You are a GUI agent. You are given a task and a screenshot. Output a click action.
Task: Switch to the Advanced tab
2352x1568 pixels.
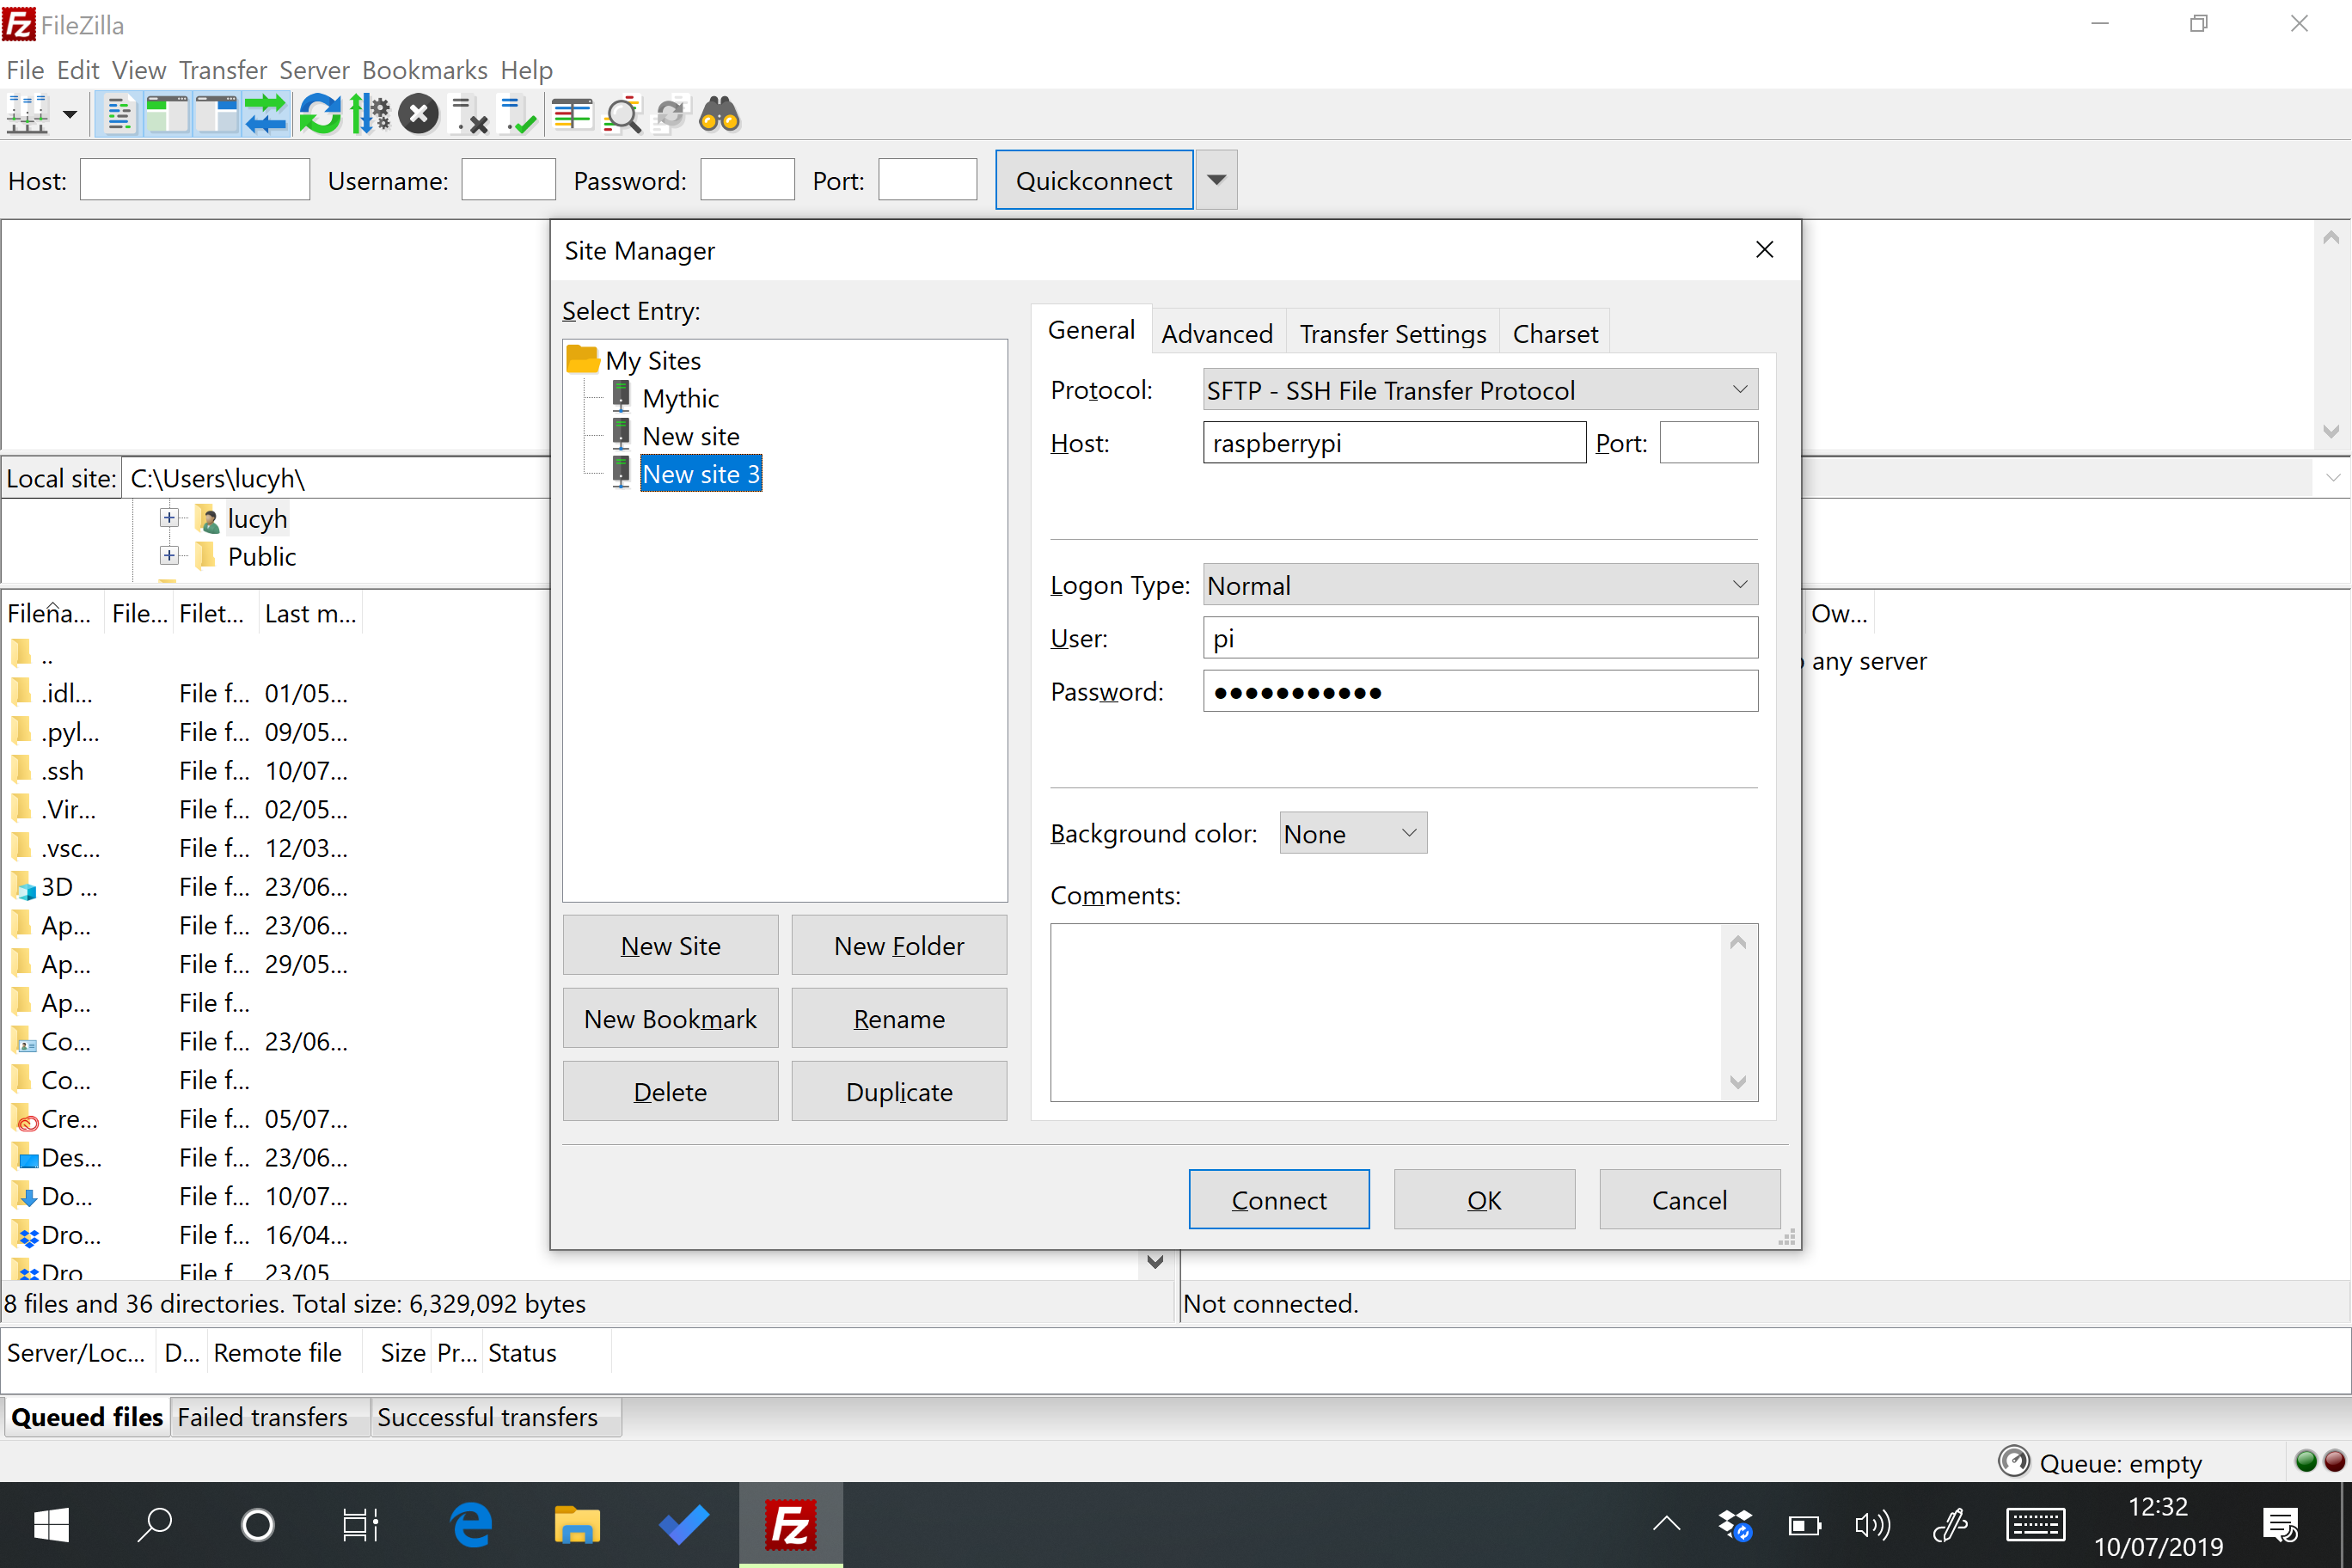pyautogui.click(x=1216, y=334)
